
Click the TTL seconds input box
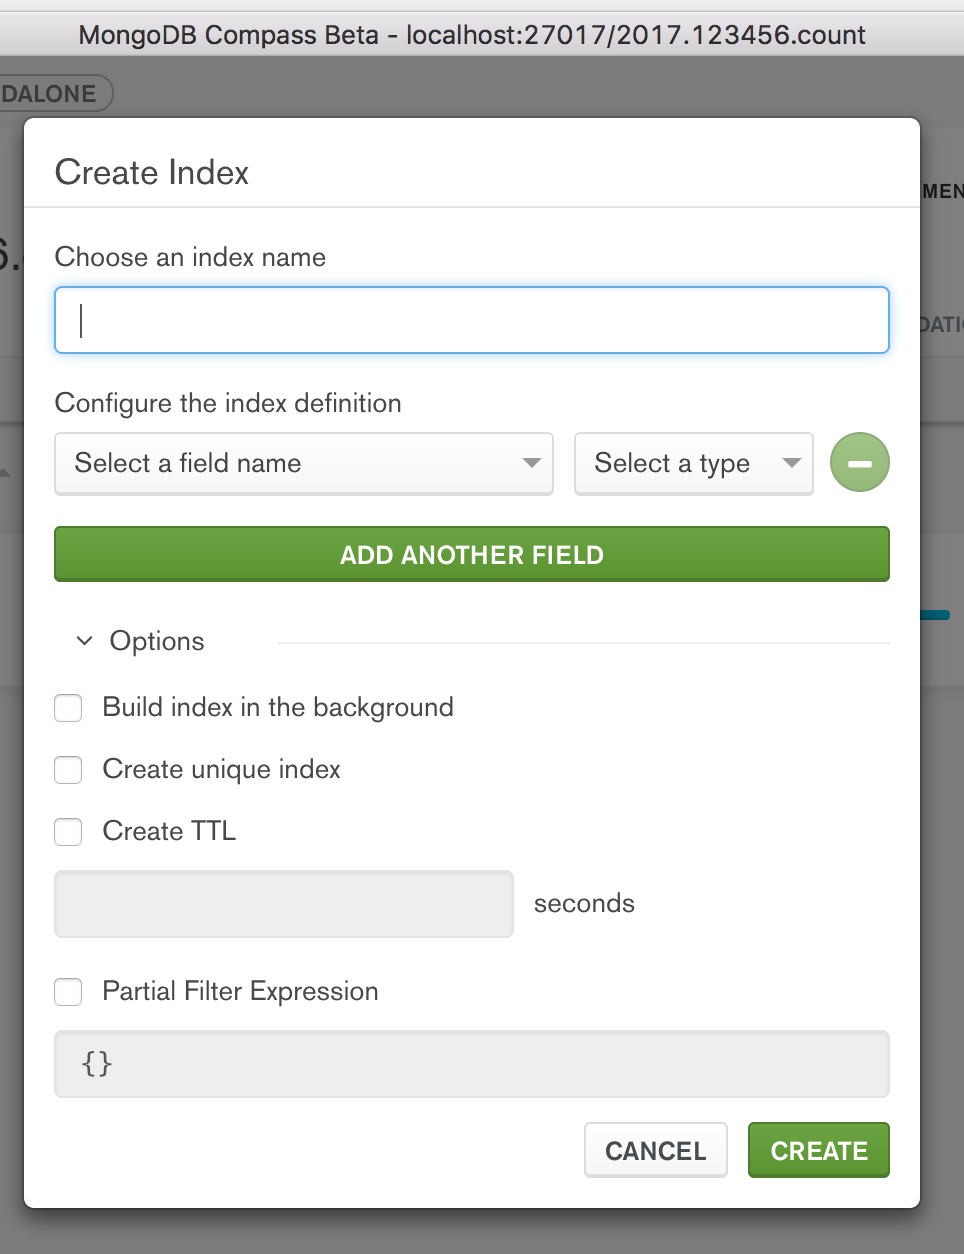click(283, 904)
